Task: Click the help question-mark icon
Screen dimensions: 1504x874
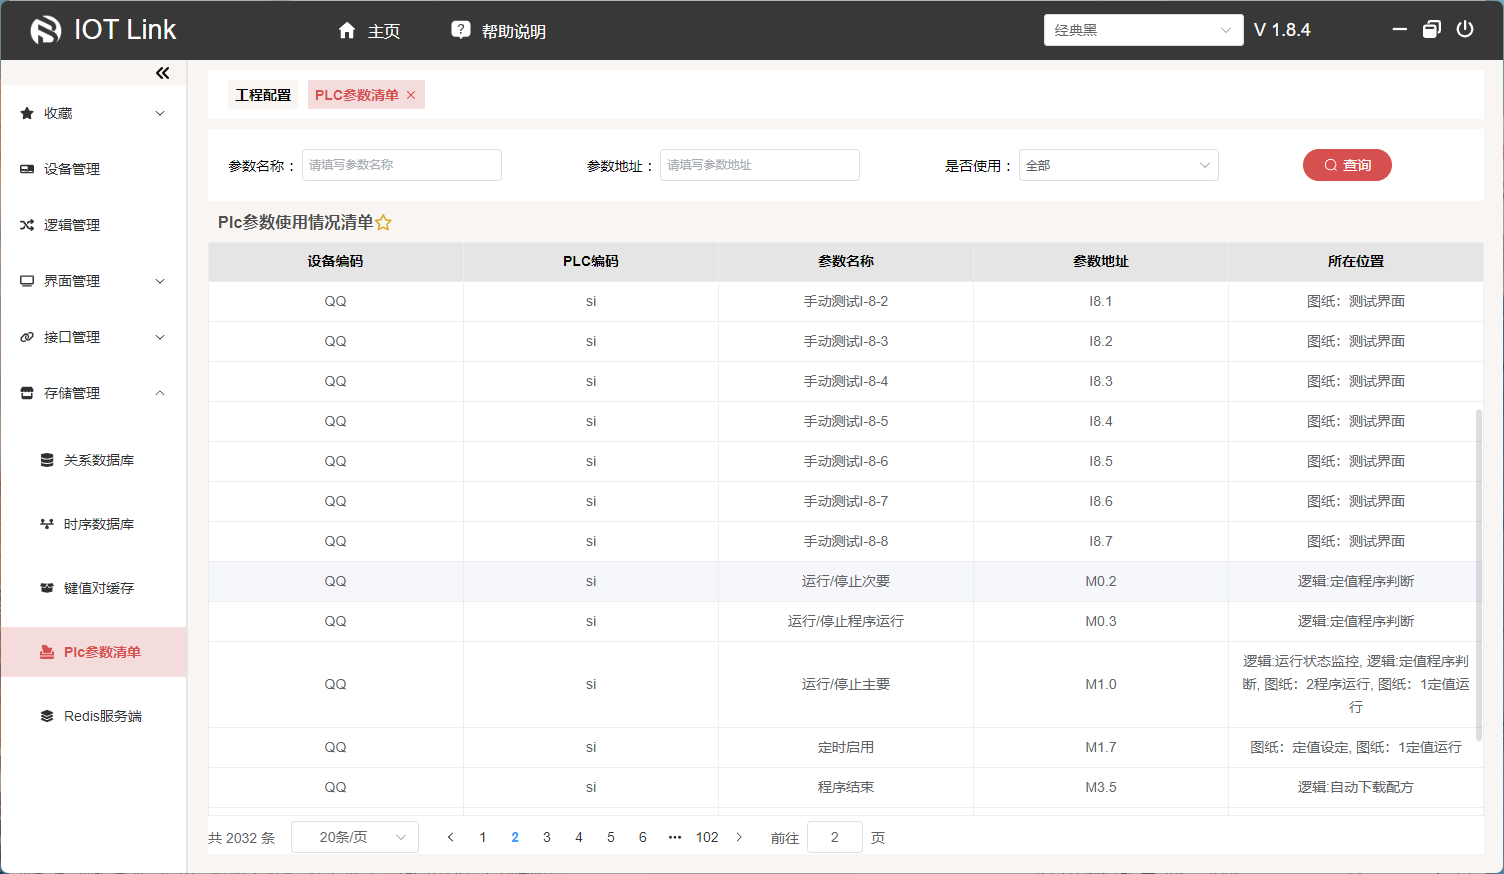Action: 461,30
